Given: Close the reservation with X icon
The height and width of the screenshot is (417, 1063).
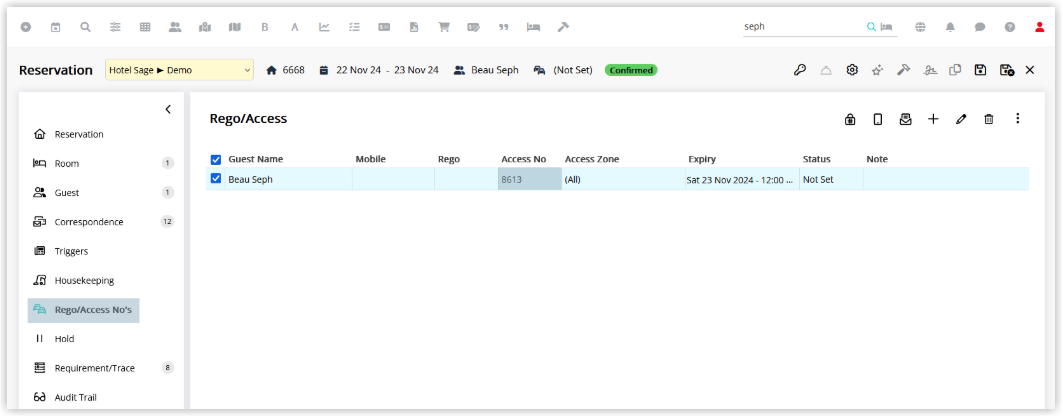Looking at the screenshot, I should click(x=1030, y=70).
